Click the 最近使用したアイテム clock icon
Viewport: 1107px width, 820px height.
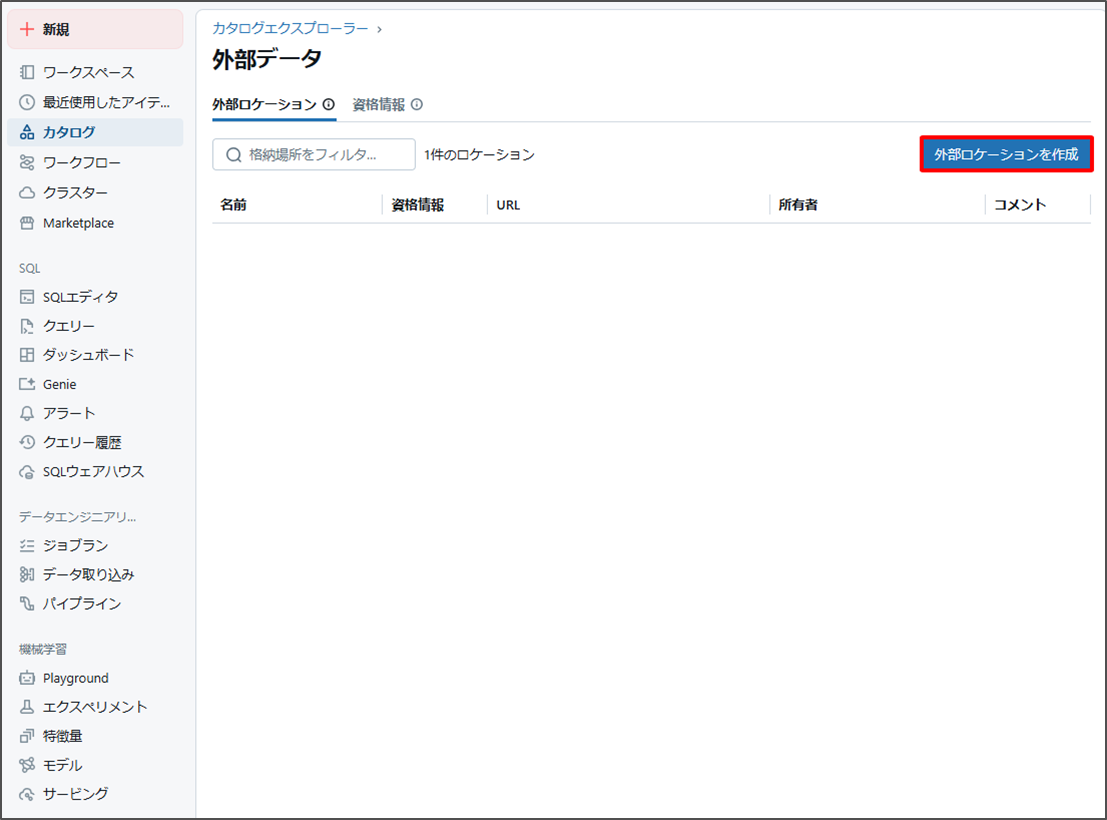pos(27,102)
